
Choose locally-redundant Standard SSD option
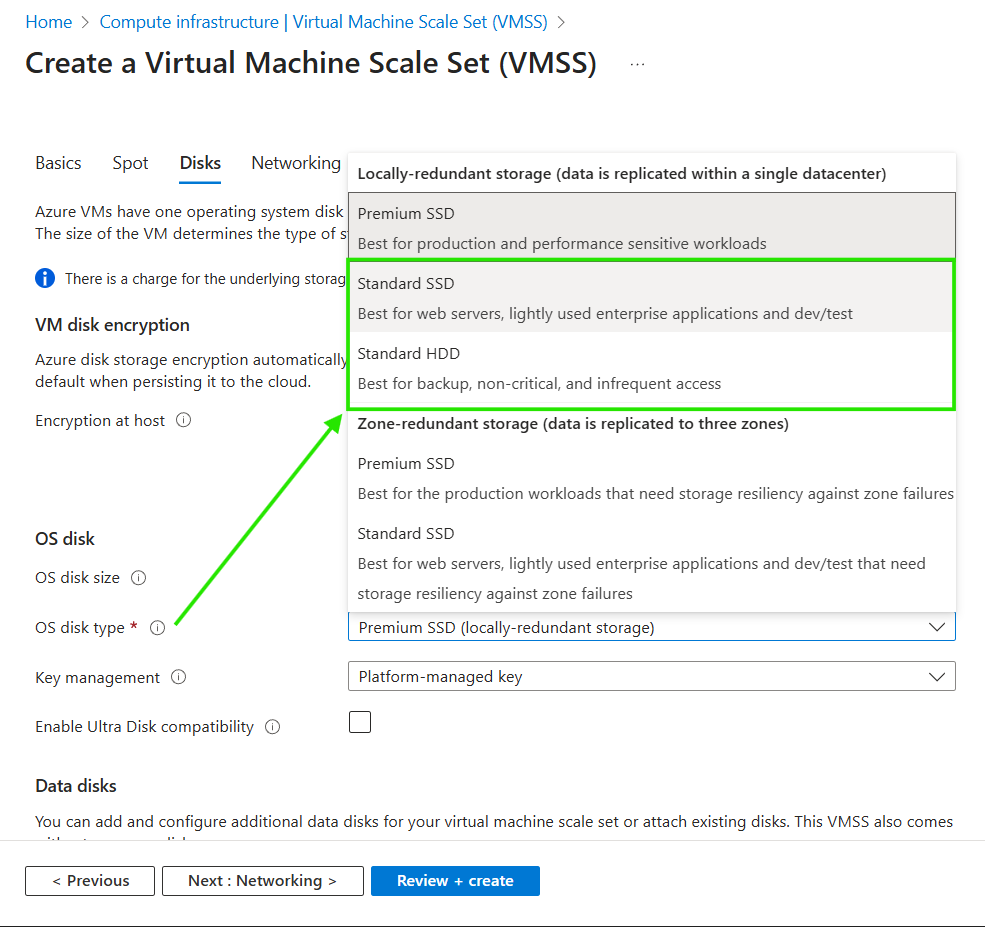coord(651,298)
